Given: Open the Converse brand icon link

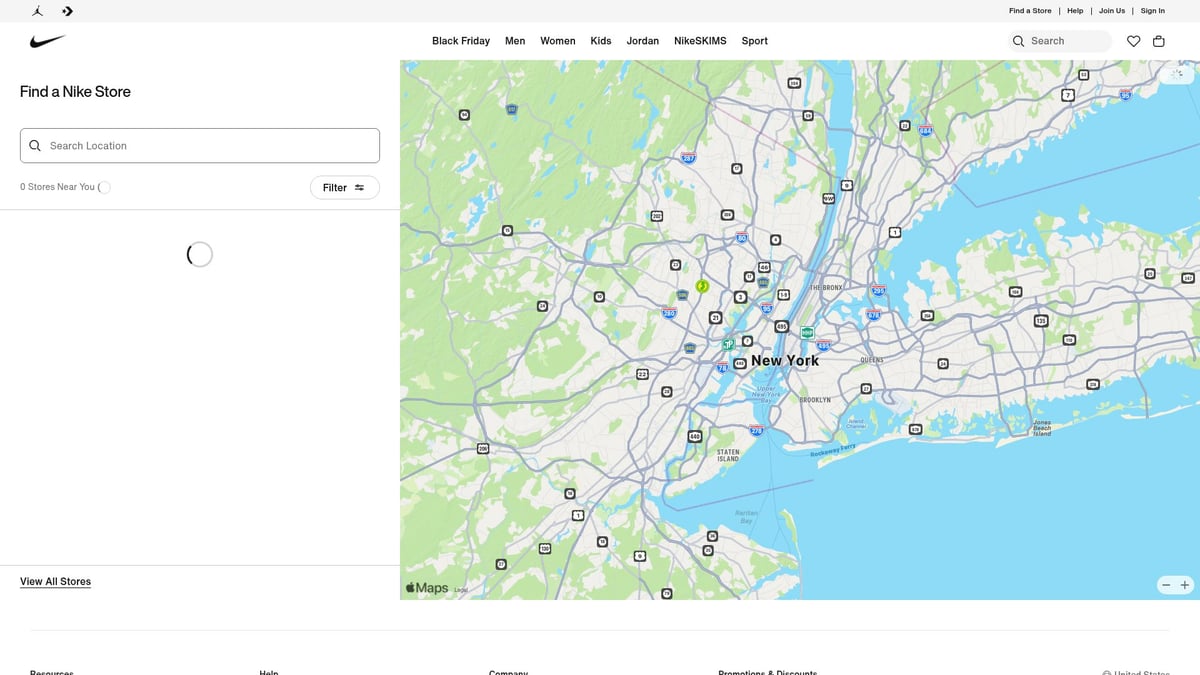Looking at the screenshot, I should click(67, 11).
